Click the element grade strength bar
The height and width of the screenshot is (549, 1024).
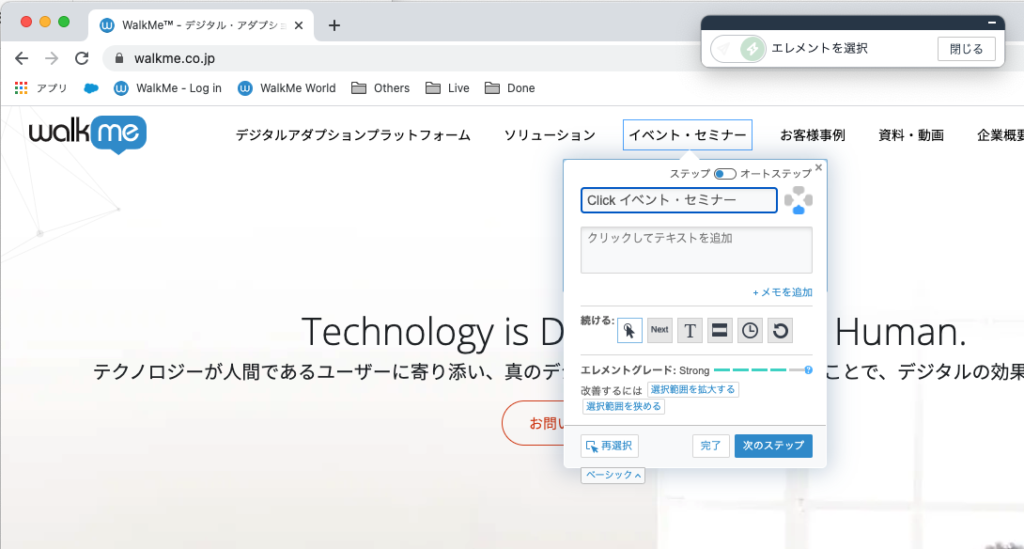pos(758,370)
